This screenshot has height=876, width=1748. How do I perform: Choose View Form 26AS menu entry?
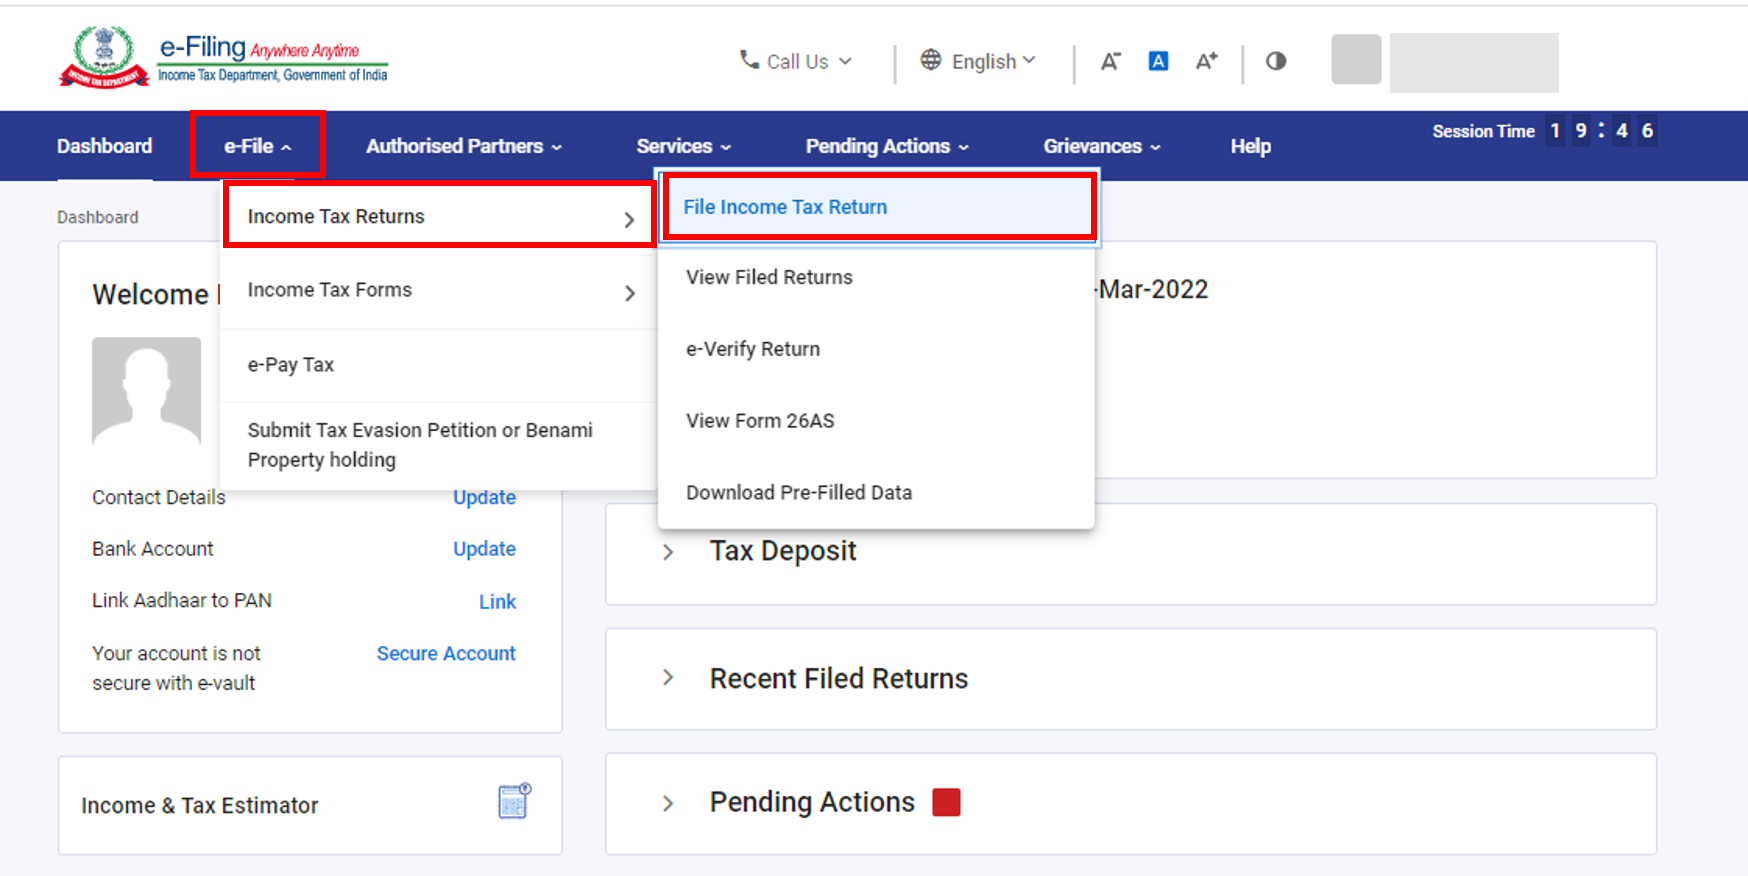(x=760, y=421)
